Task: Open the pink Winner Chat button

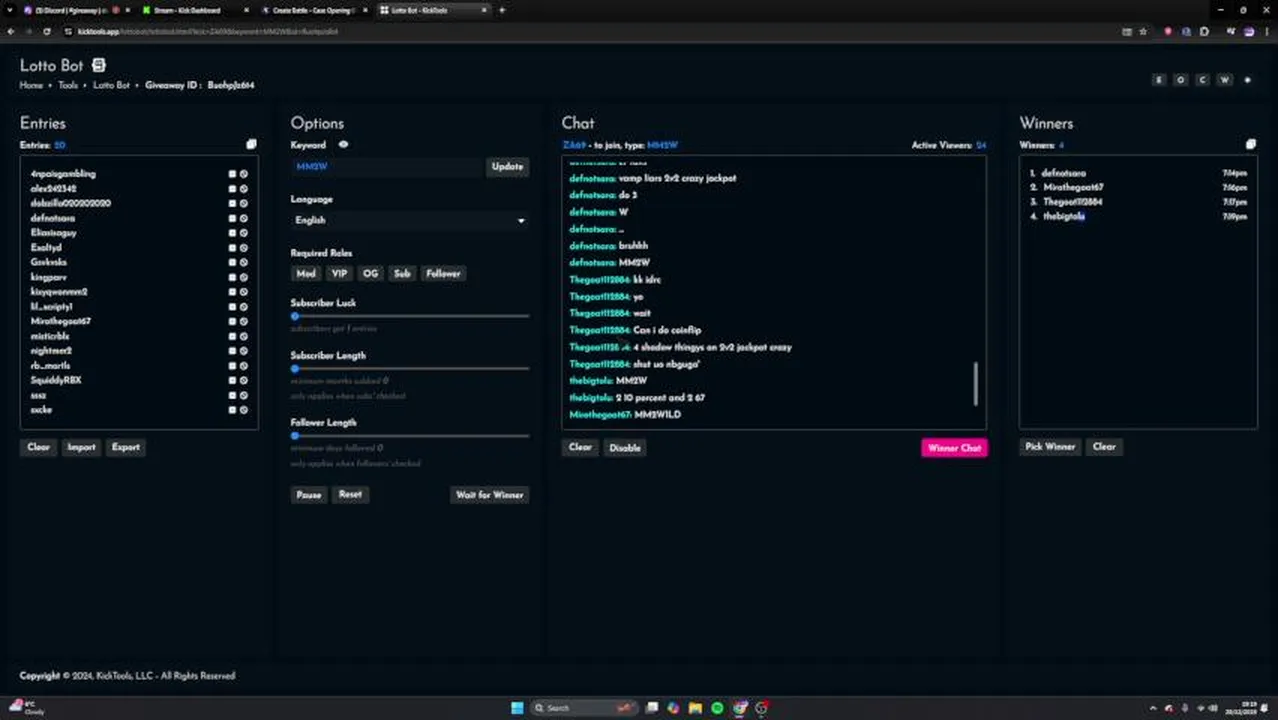Action: point(954,448)
